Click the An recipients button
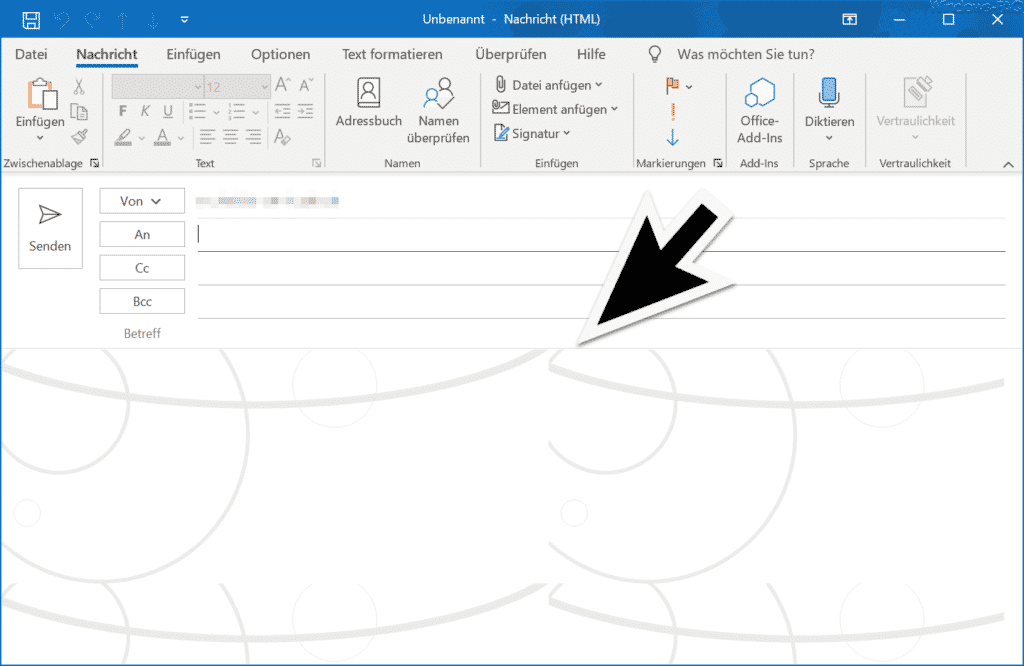This screenshot has height=666, width=1024. (x=142, y=234)
